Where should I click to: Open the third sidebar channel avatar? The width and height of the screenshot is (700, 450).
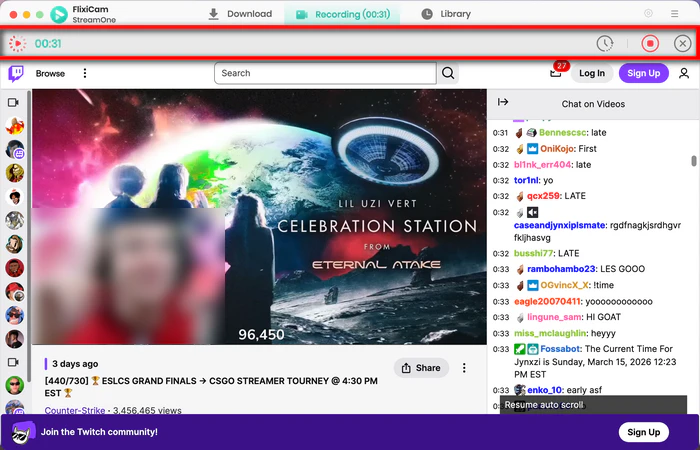click(x=15, y=173)
